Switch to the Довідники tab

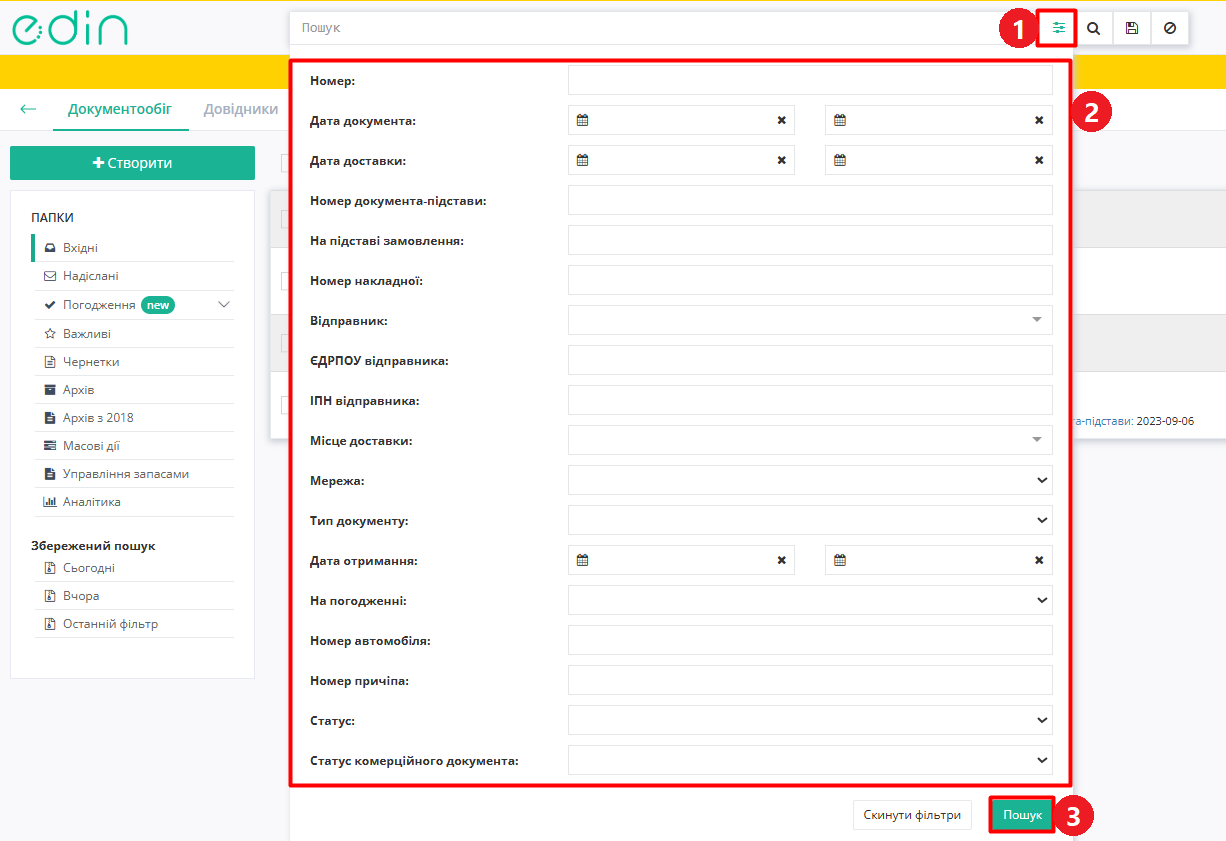(x=241, y=109)
